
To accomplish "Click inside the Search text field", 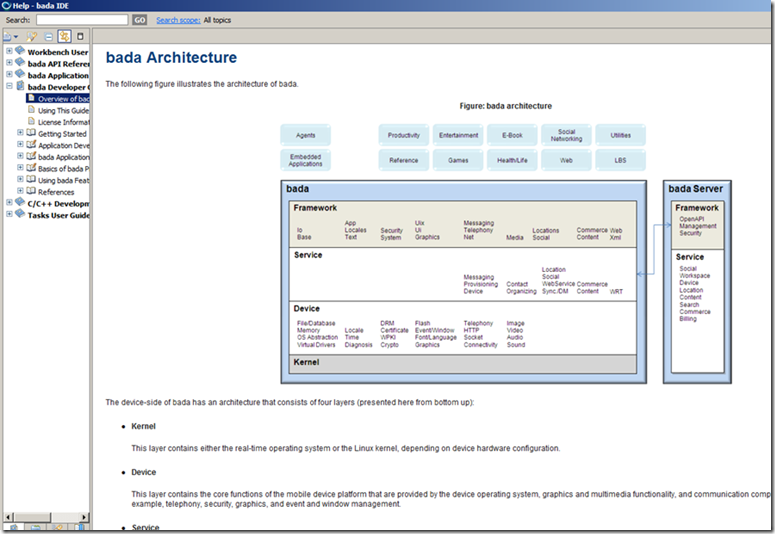I will 82,20.
